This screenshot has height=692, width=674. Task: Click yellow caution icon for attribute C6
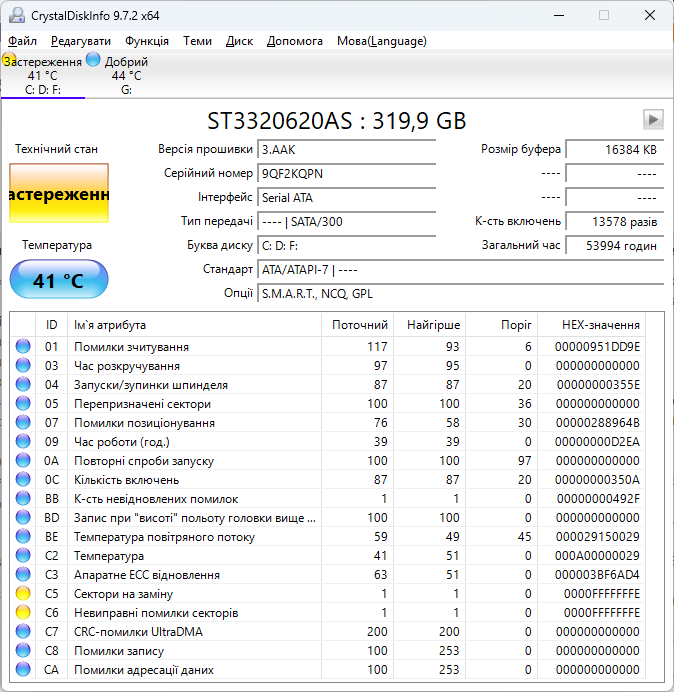pos(23,612)
